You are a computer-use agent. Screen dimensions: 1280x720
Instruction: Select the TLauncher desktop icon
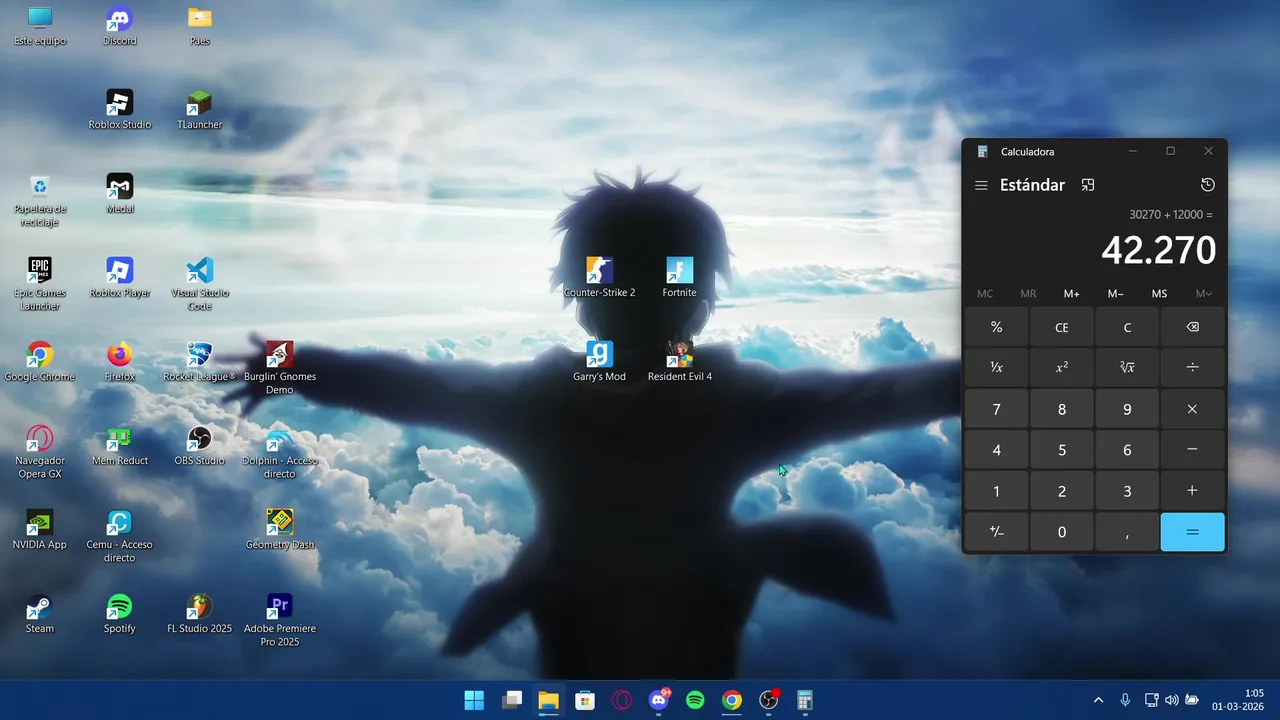tap(200, 110)
